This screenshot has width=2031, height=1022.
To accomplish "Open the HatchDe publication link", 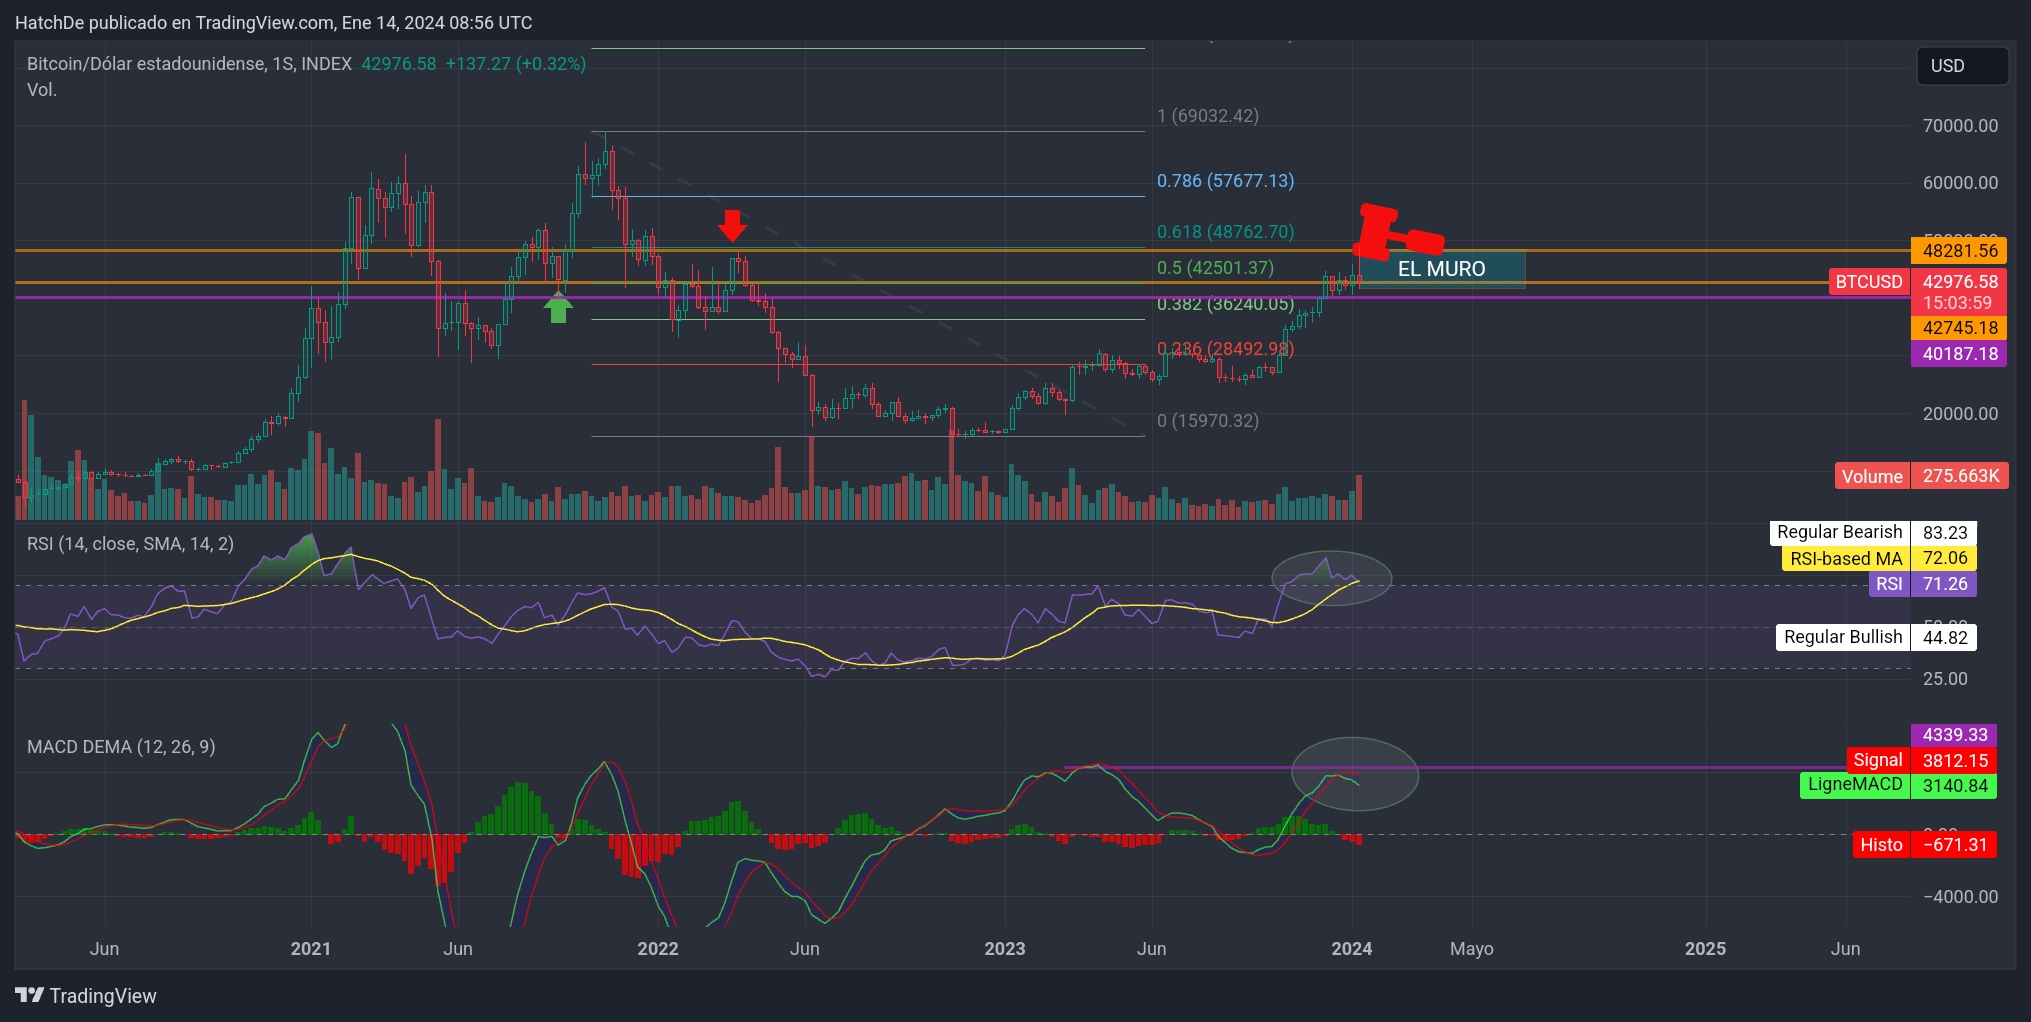I will [x=48, y=22].
